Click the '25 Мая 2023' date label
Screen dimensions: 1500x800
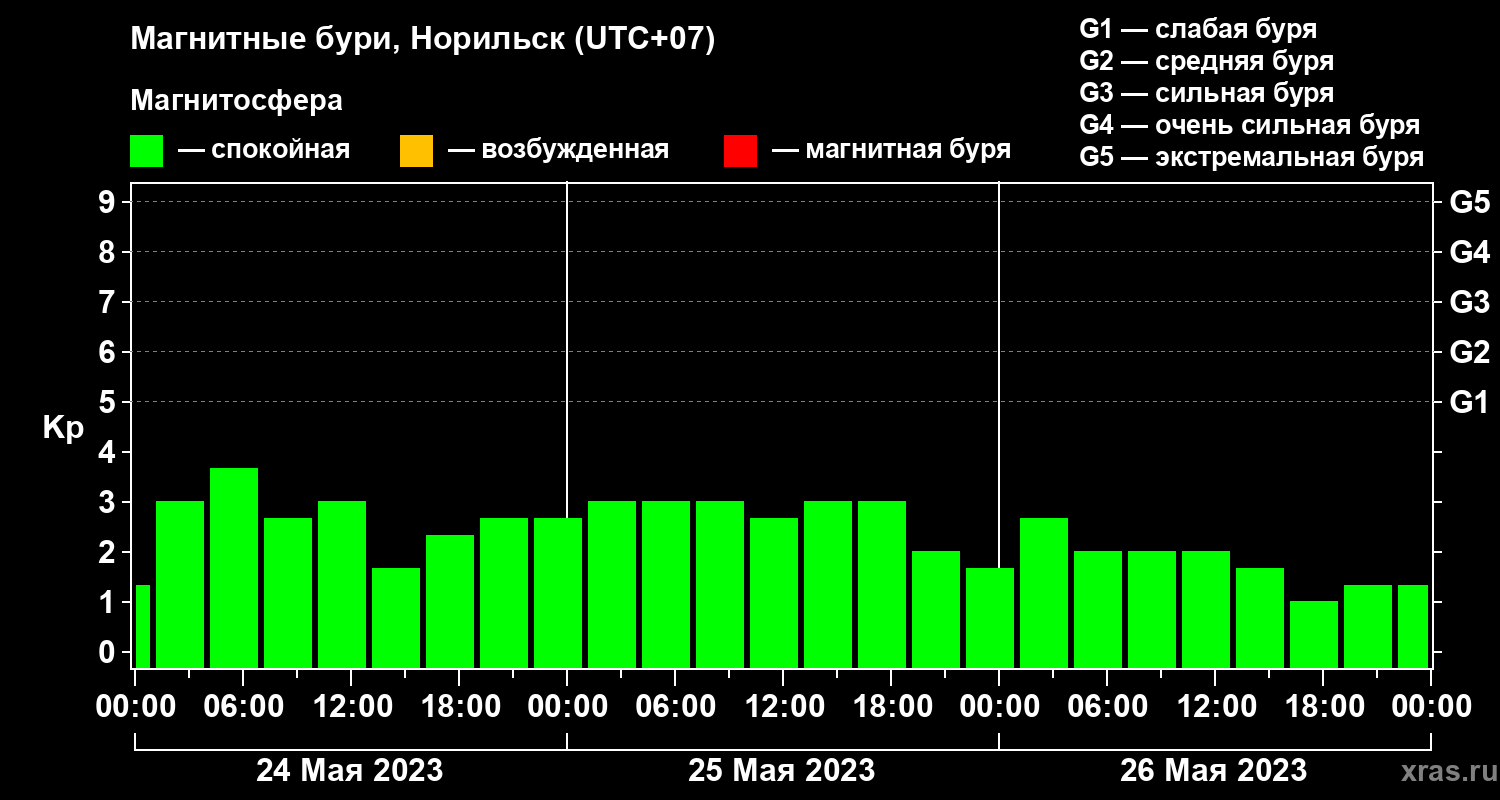point(782,771)
